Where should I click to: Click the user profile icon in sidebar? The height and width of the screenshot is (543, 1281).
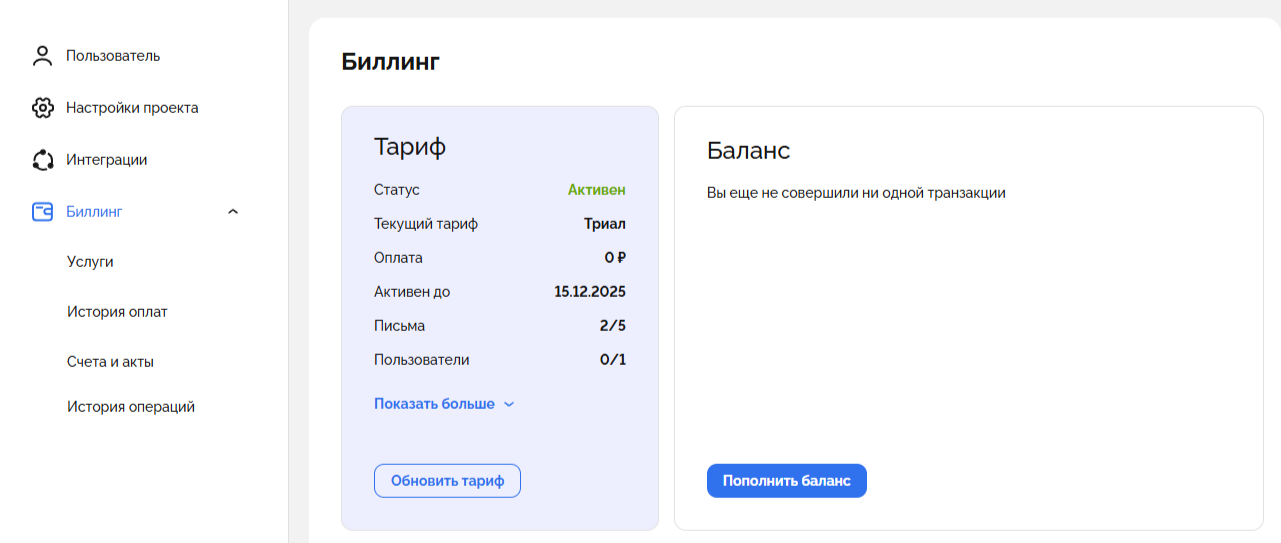pos(42,56)
